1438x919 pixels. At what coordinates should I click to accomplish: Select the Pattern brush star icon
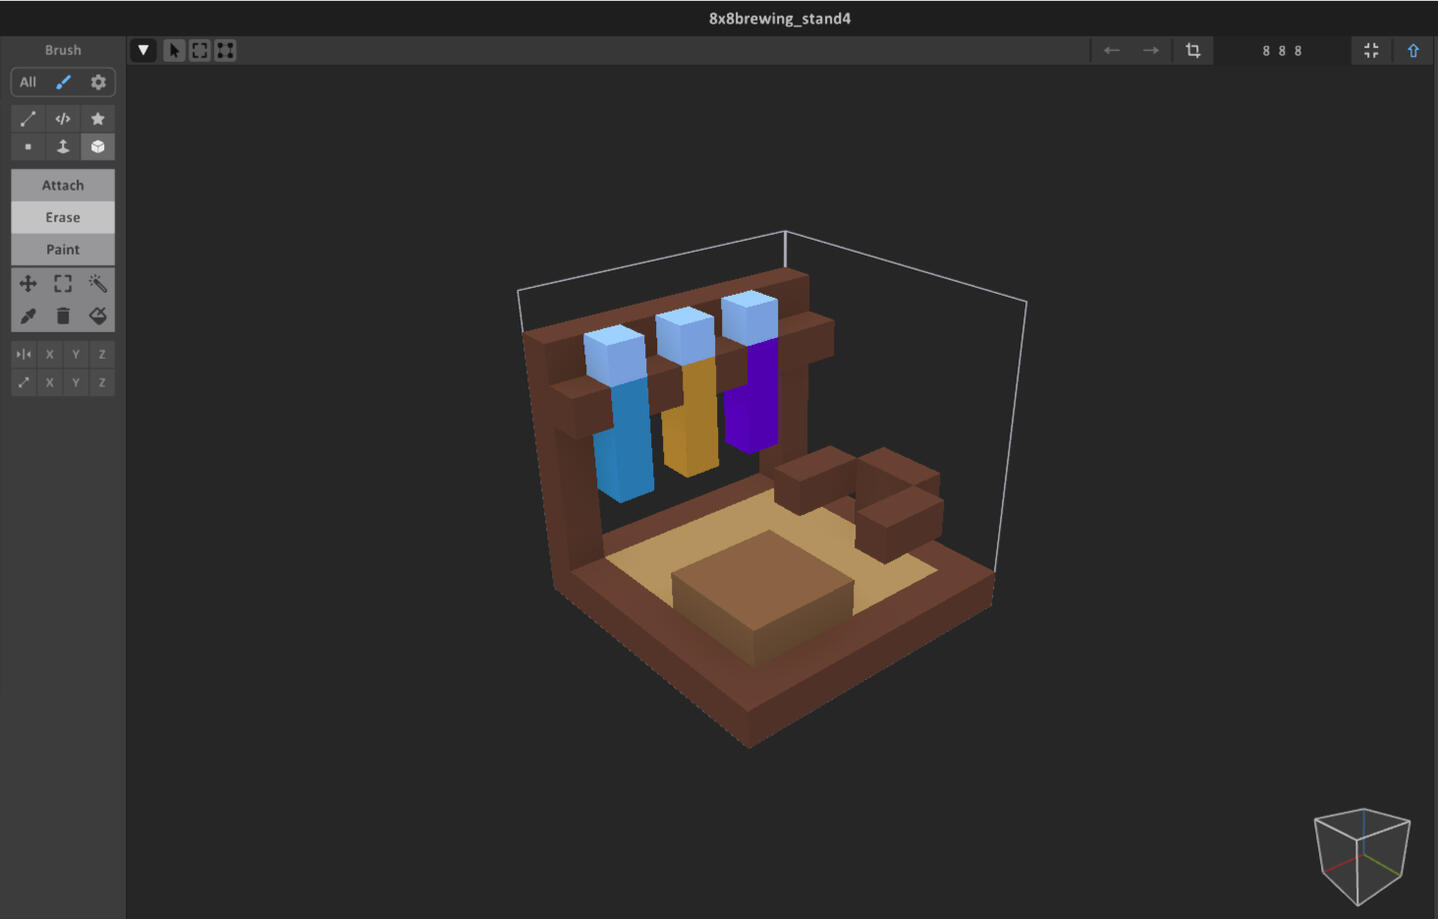click(x=98, y=119)
